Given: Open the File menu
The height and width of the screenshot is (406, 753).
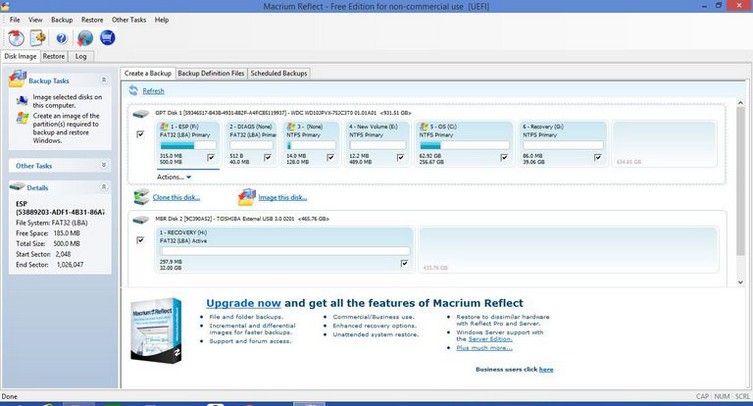Looking at the screenshot, I should pos(15,20).
